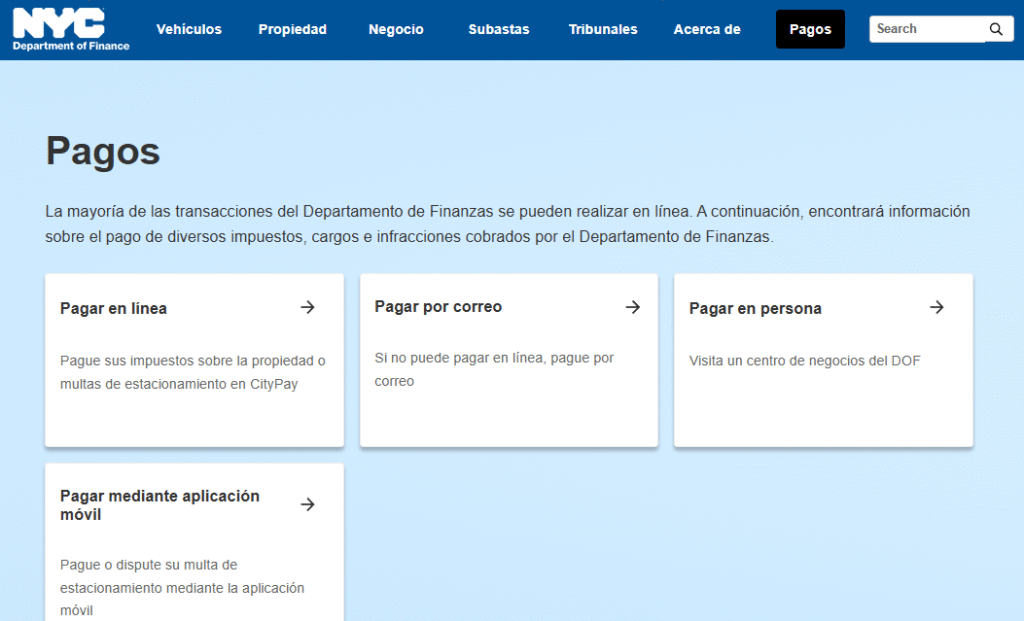Click the NYC Department of Finance logo
Image resolution: width=1024 pixels, height=621 pixels.
pyautogui.click(x=70, y=29)
